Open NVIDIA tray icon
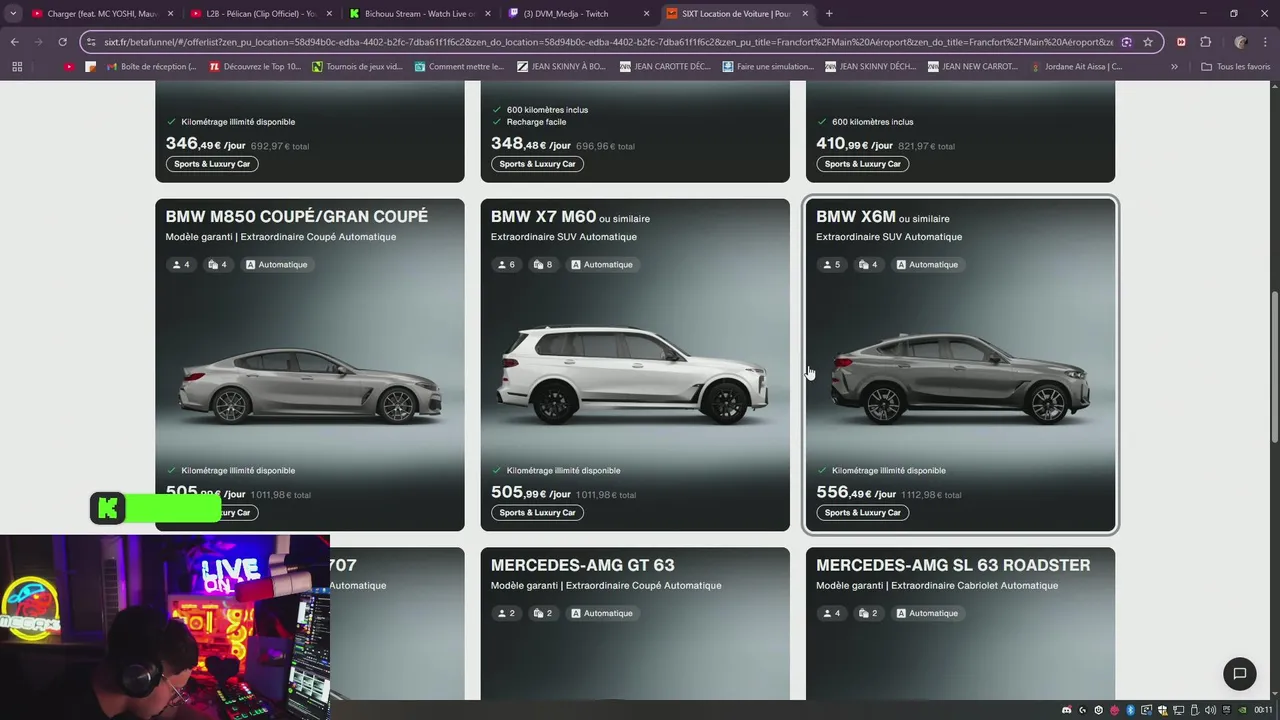The height and width of the screenshot is (720, 1280). 1243,710
